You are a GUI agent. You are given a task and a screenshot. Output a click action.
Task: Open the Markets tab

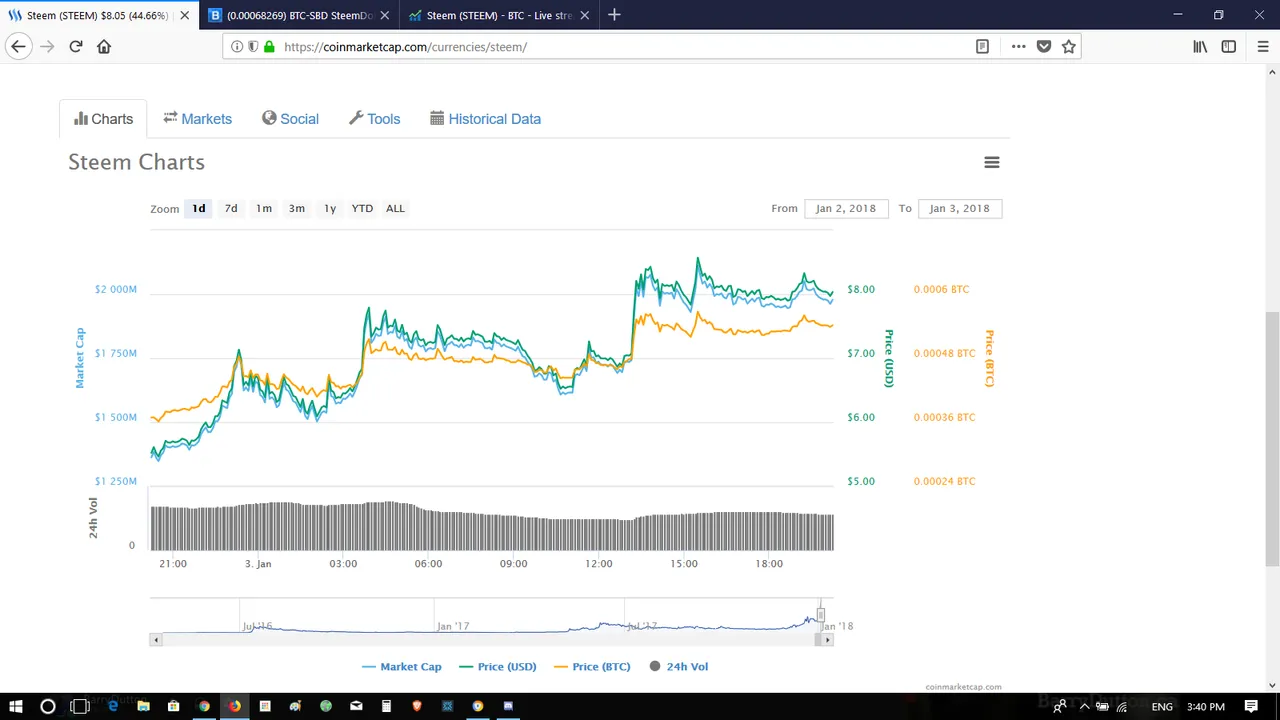click(198, 118)
